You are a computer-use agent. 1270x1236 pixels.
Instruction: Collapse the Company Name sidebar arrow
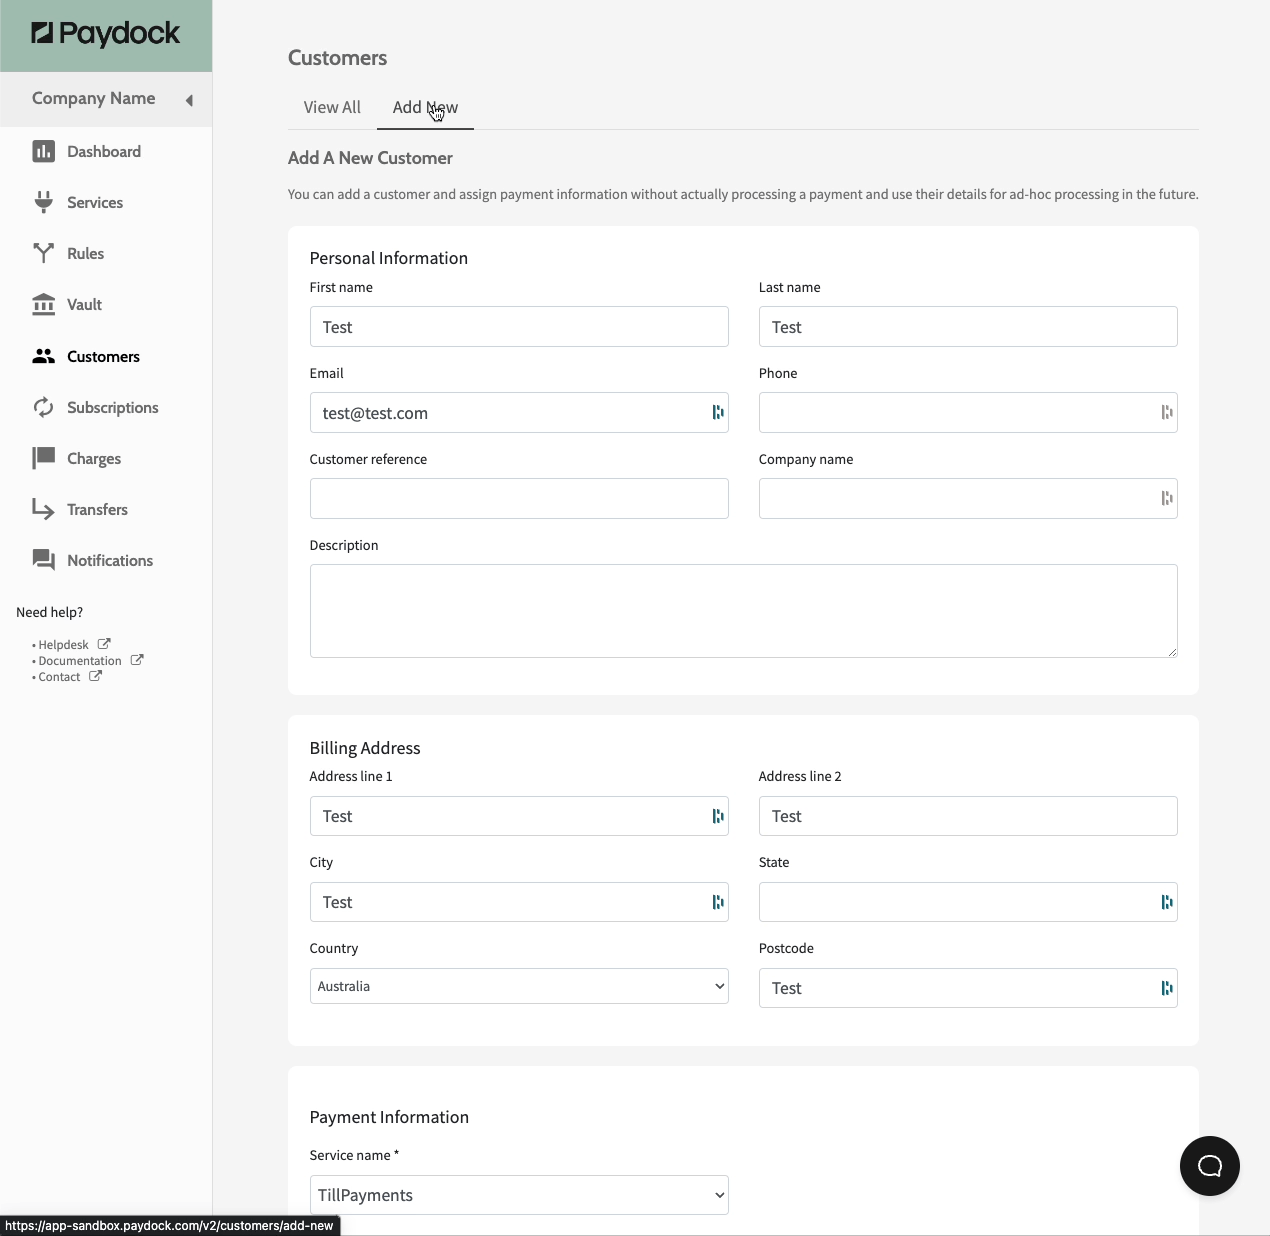(189, 99)
